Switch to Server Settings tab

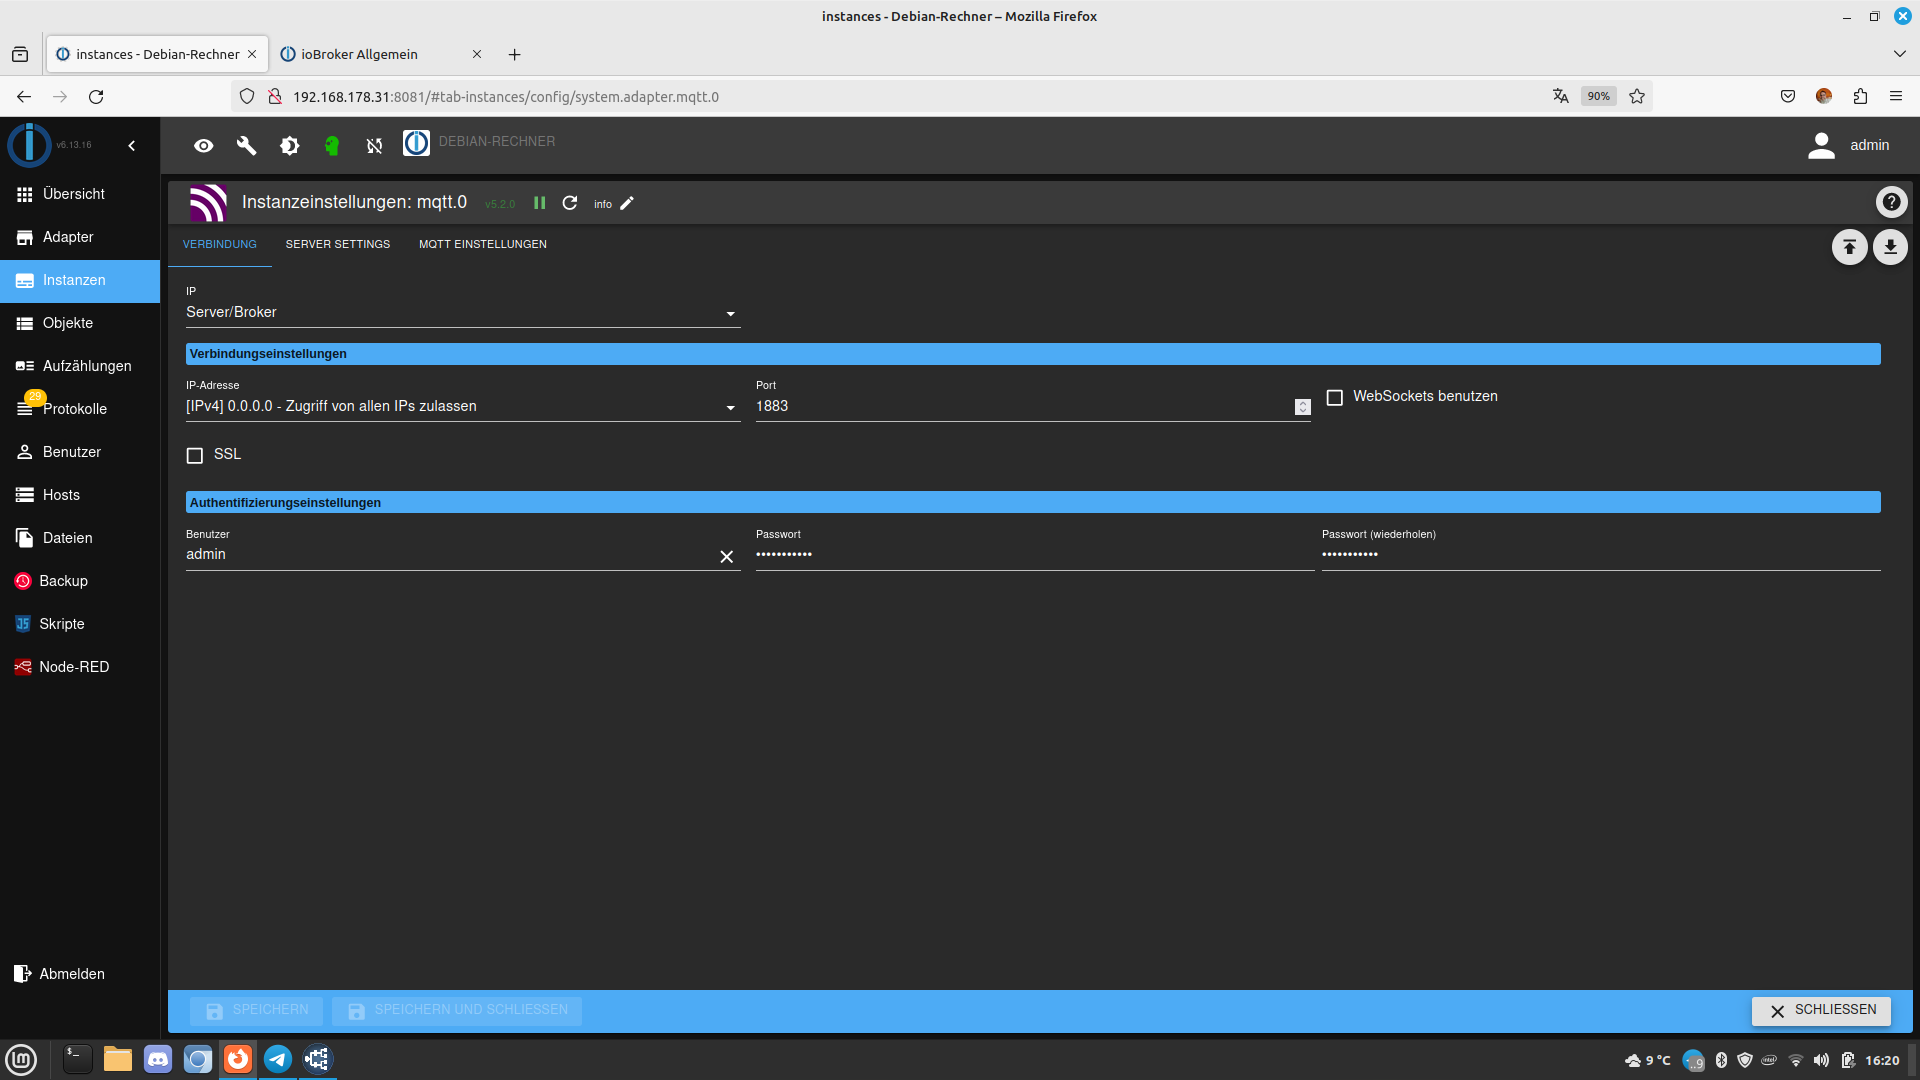[338, 245]
